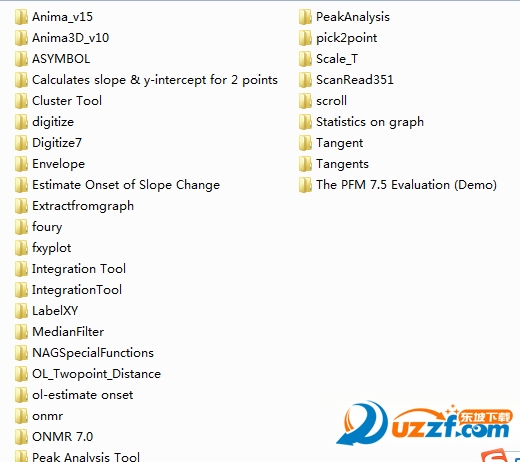Select the Tangents folder icon
520x462 pixels.
point(305,164)
